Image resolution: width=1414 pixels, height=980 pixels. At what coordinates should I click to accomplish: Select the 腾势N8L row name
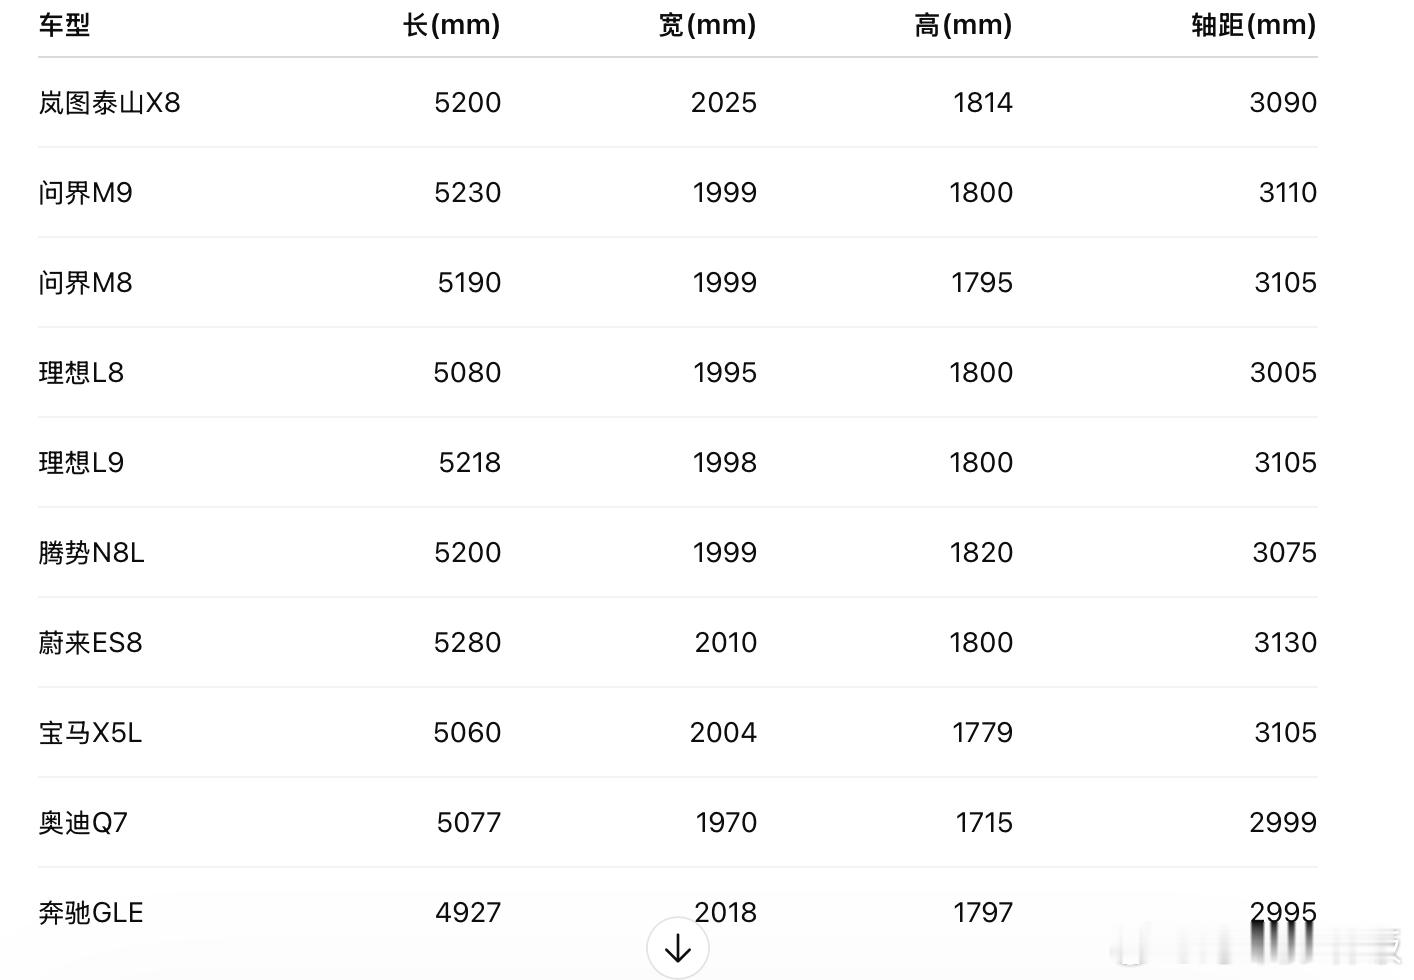tap(91, 553)
